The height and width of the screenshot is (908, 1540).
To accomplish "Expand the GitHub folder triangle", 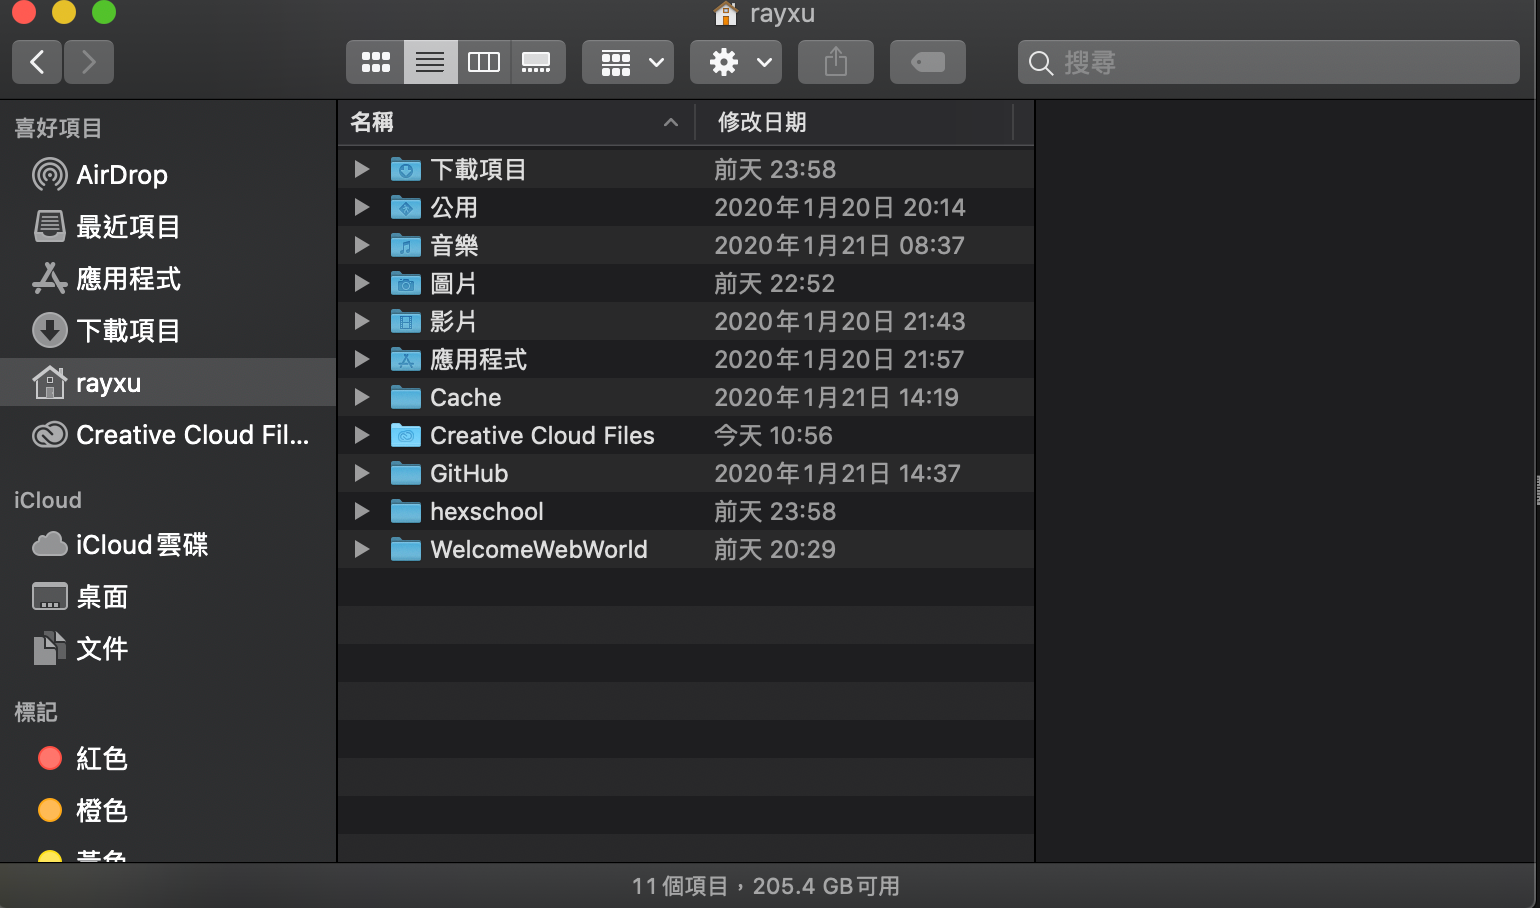I will tap(362, 473).
